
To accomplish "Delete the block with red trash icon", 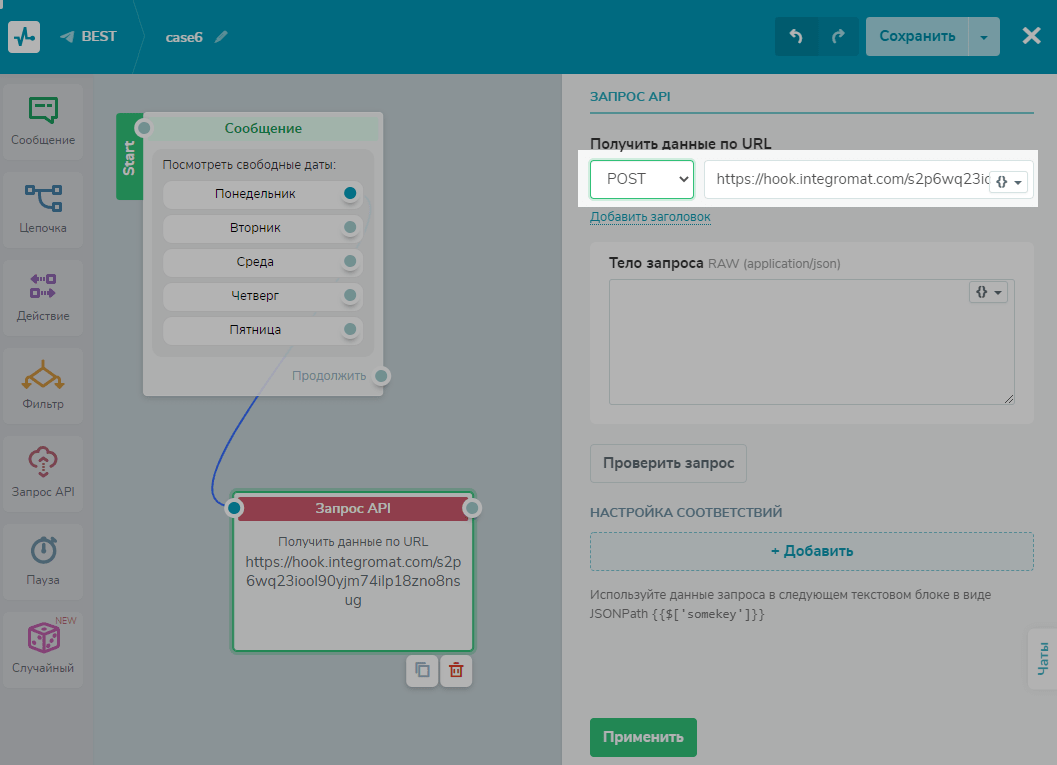I will (x=456, y=670).
